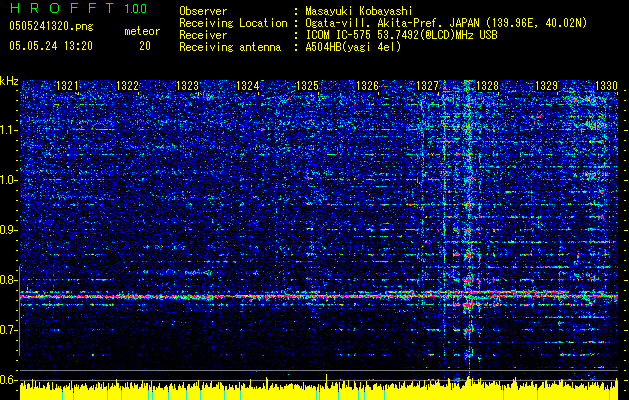The height and width of the screenshot is (400, 629).
Task: Click the 1.0 kHz frequency label
Action: pos(9,180)
